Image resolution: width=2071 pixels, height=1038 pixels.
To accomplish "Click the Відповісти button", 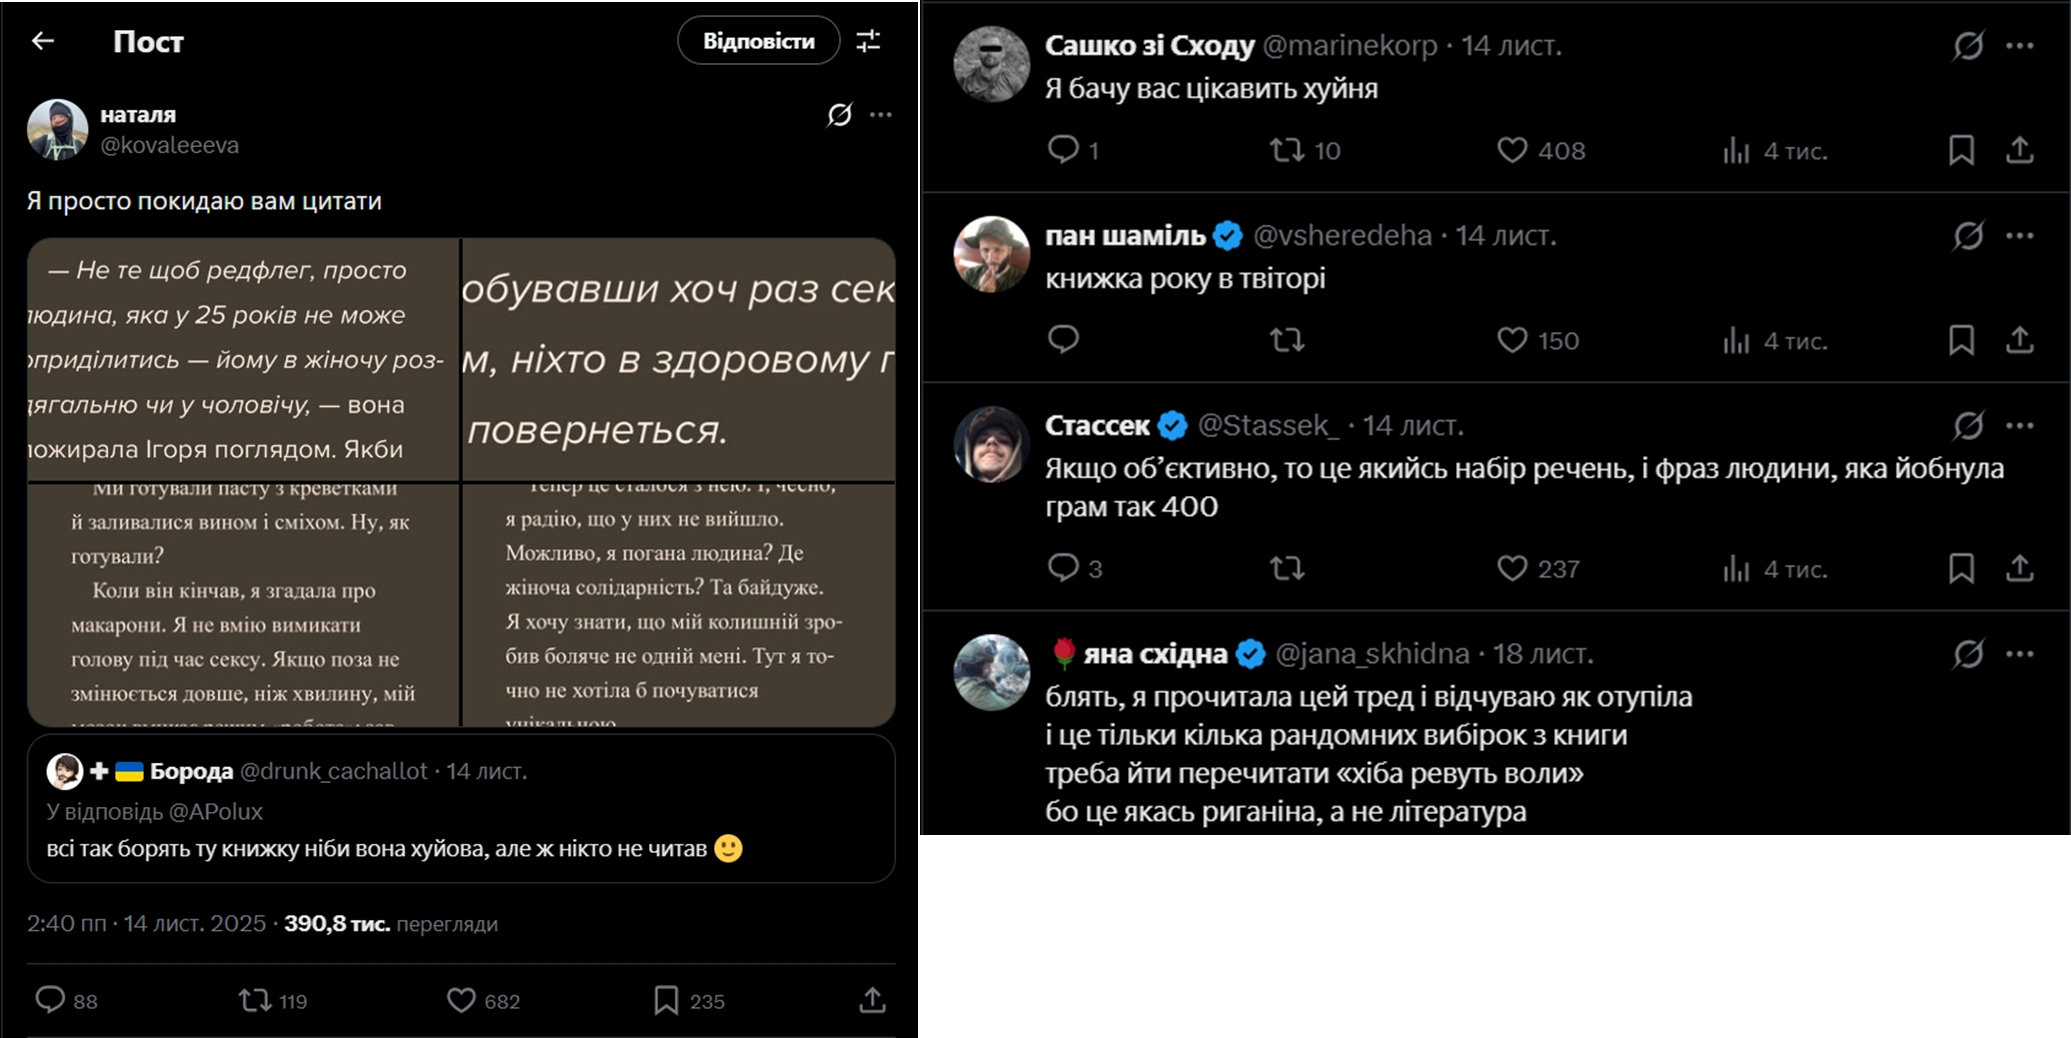I will click(x=758, y=41).
